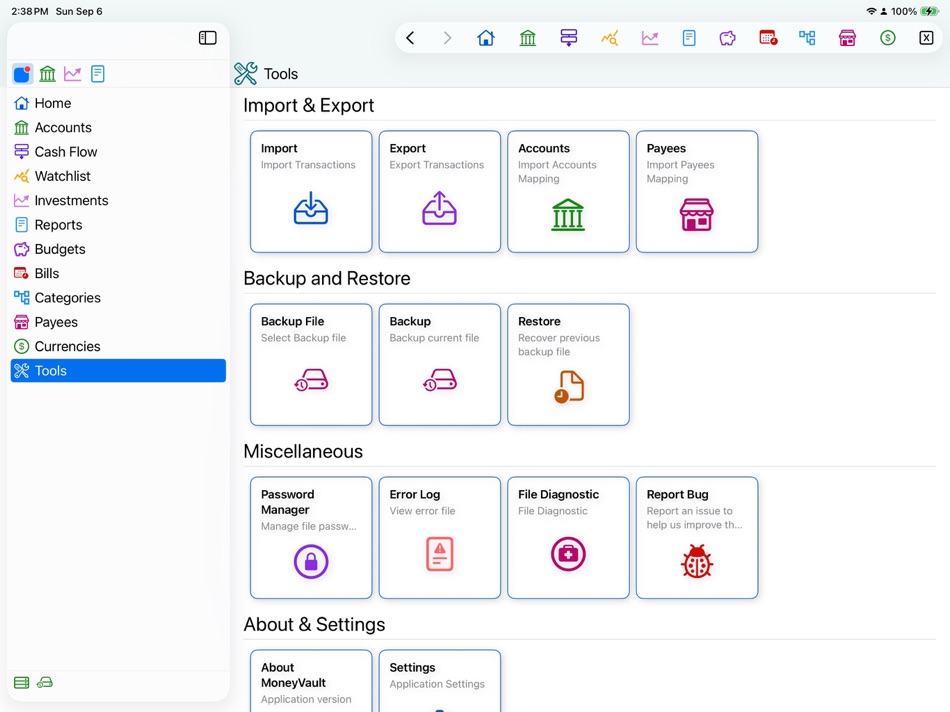Viewport: 950px width, 712px height.
Task: Go forward using the toolbar arrow
Action: pos(447,38)
